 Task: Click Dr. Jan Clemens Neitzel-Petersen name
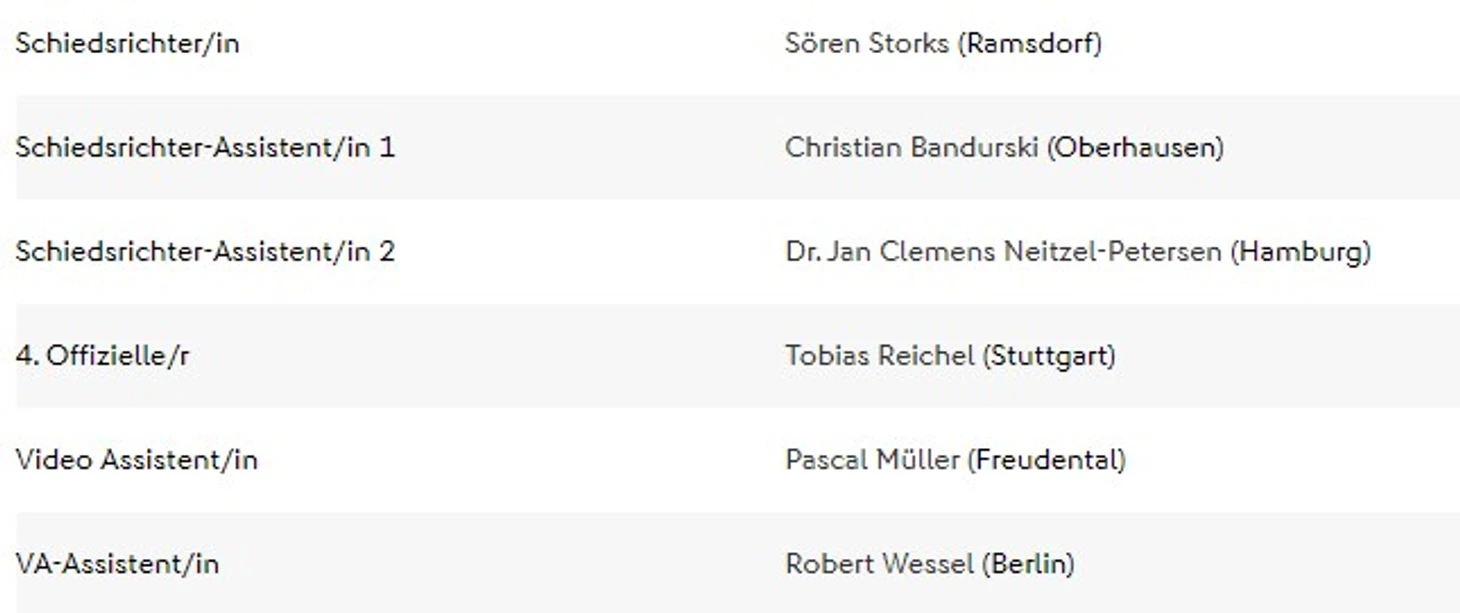click(1003, 251)
